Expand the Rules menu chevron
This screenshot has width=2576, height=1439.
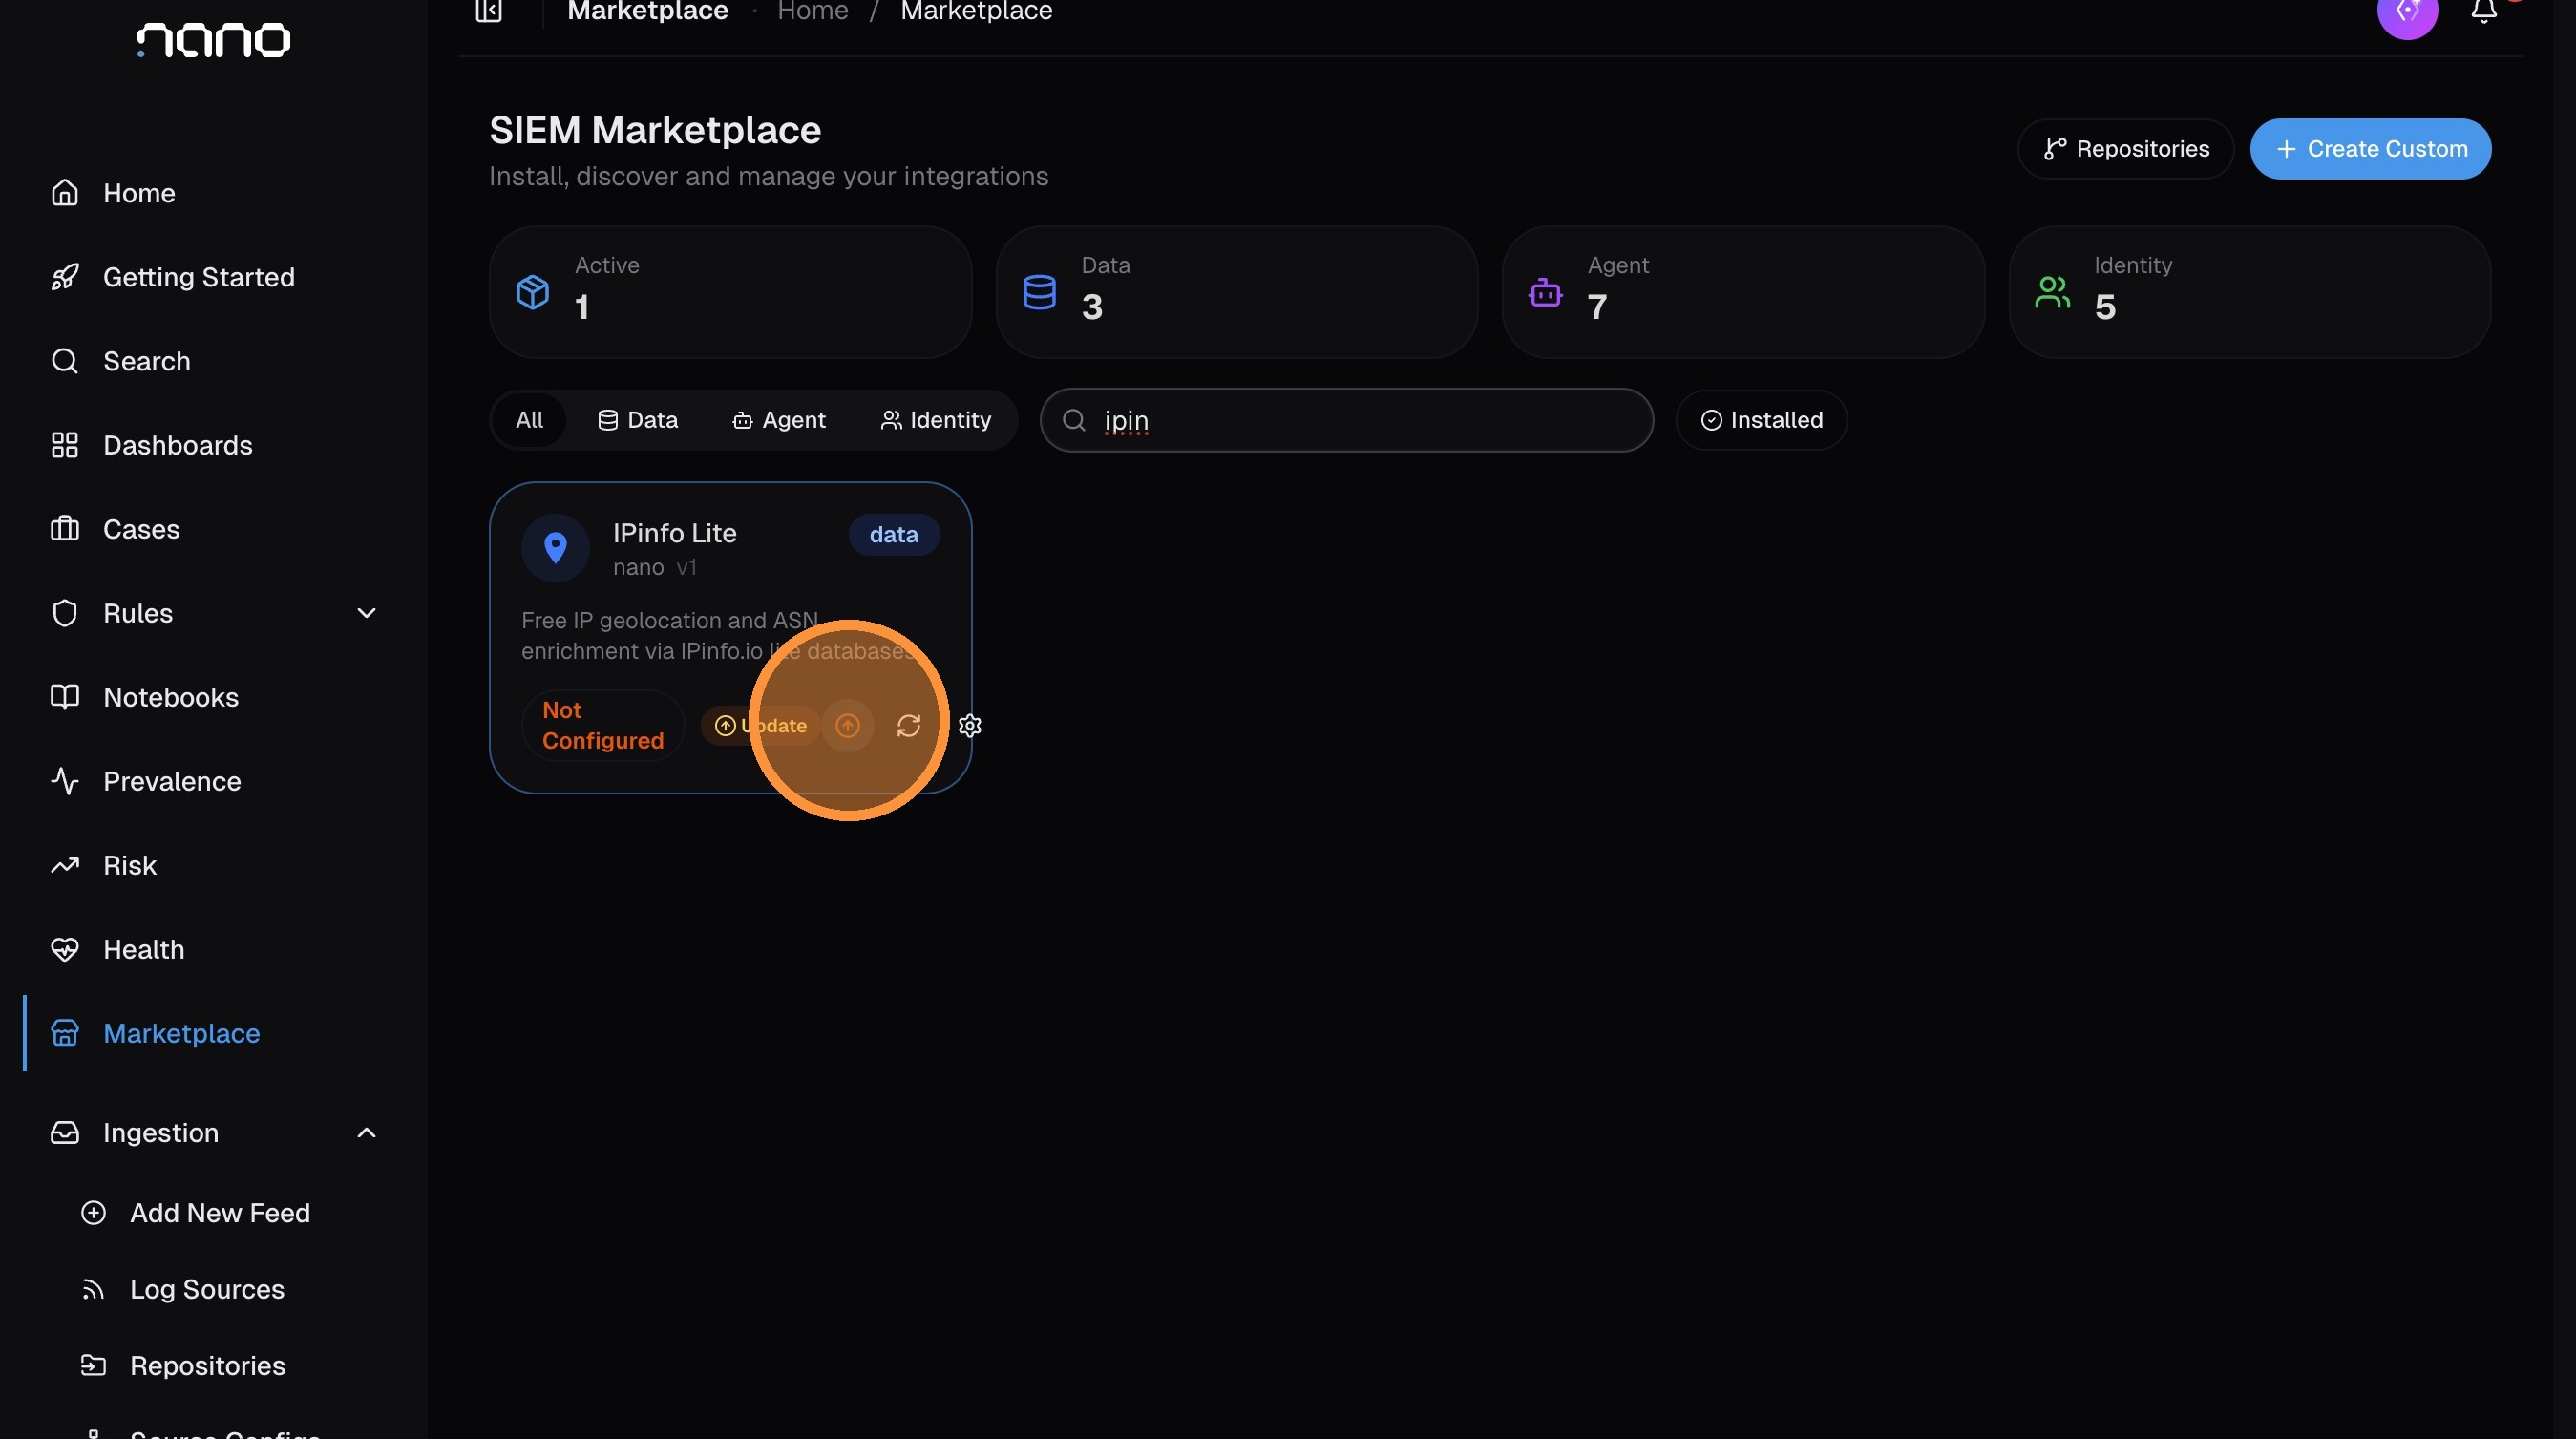pyautogui.click(x=366, y=613)
